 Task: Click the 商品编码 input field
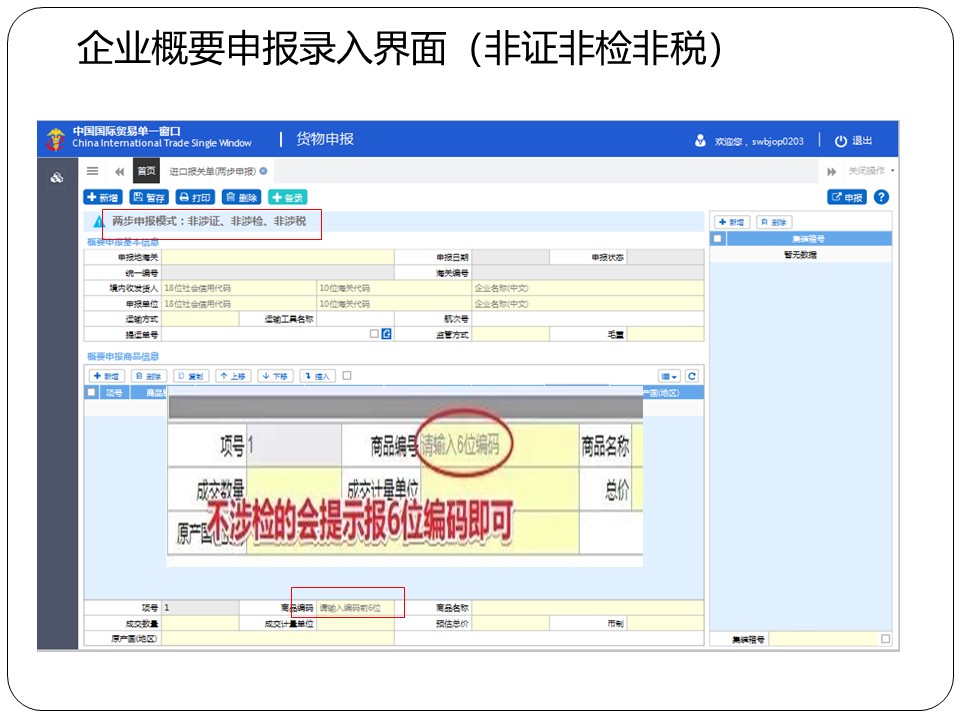355,607
